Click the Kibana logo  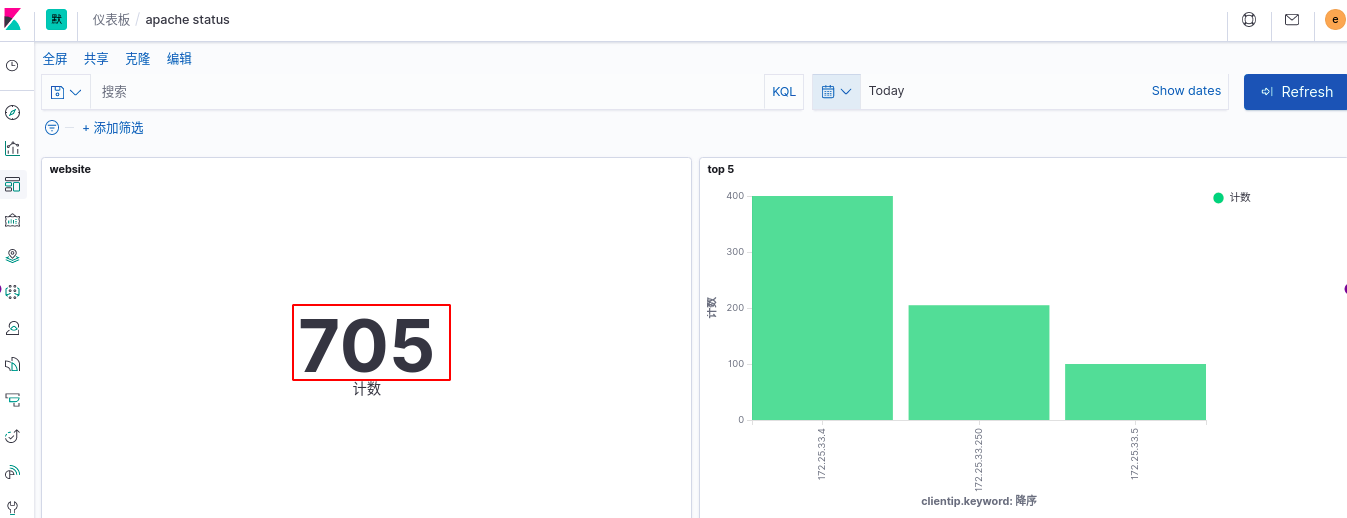(x=13, y=20)
